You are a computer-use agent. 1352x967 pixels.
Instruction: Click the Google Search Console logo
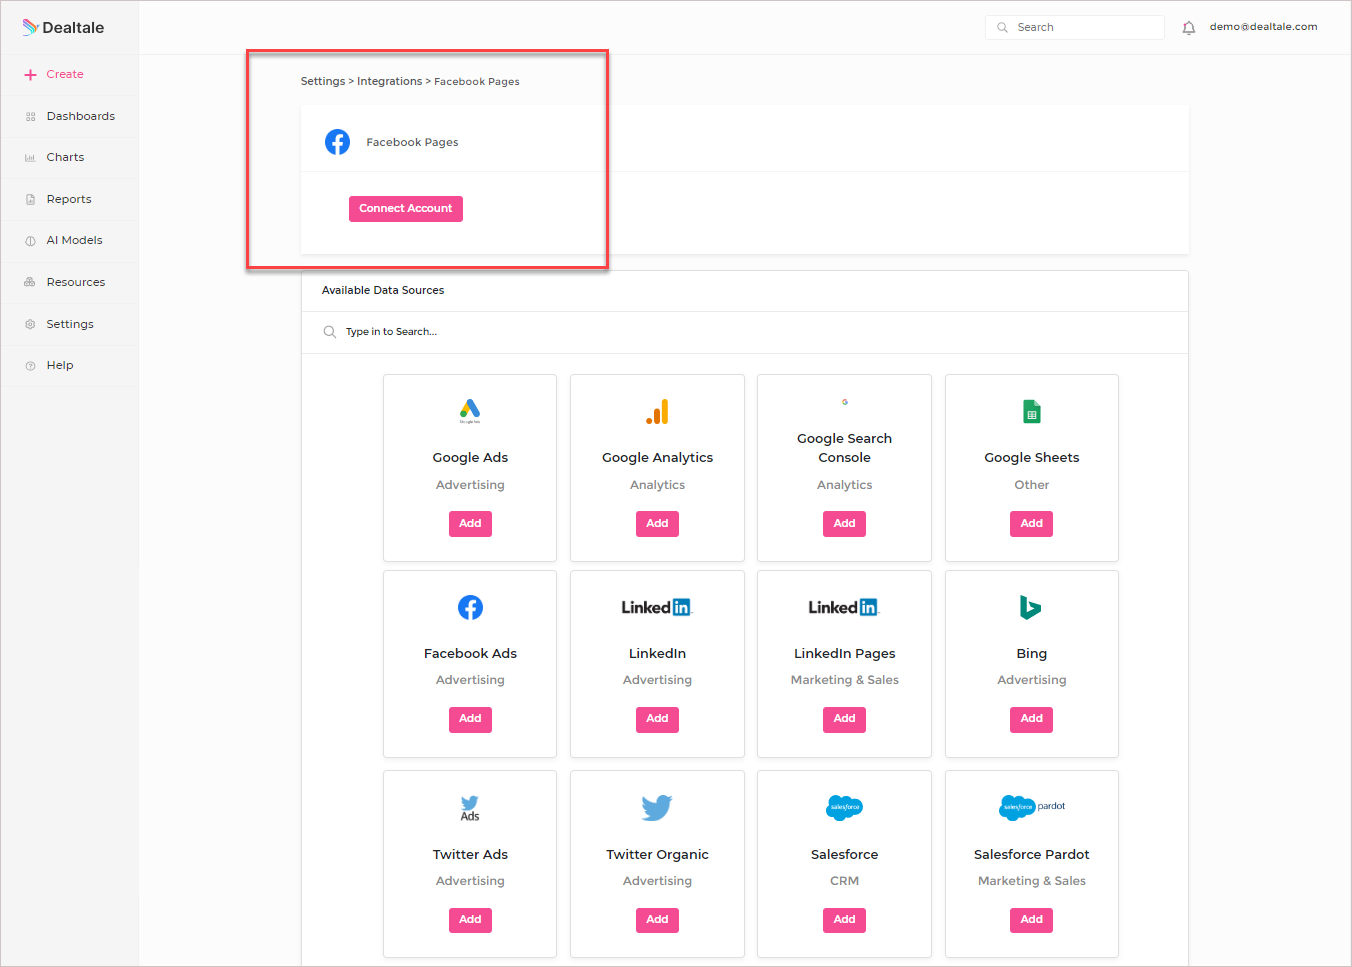point(845,402)
